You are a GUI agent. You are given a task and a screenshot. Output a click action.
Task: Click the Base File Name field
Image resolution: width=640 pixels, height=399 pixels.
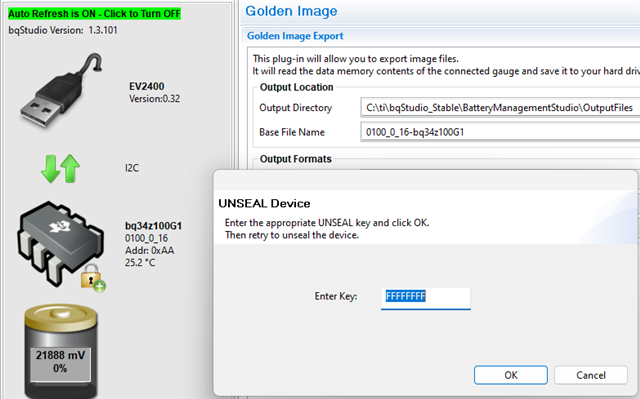point(500,132)
